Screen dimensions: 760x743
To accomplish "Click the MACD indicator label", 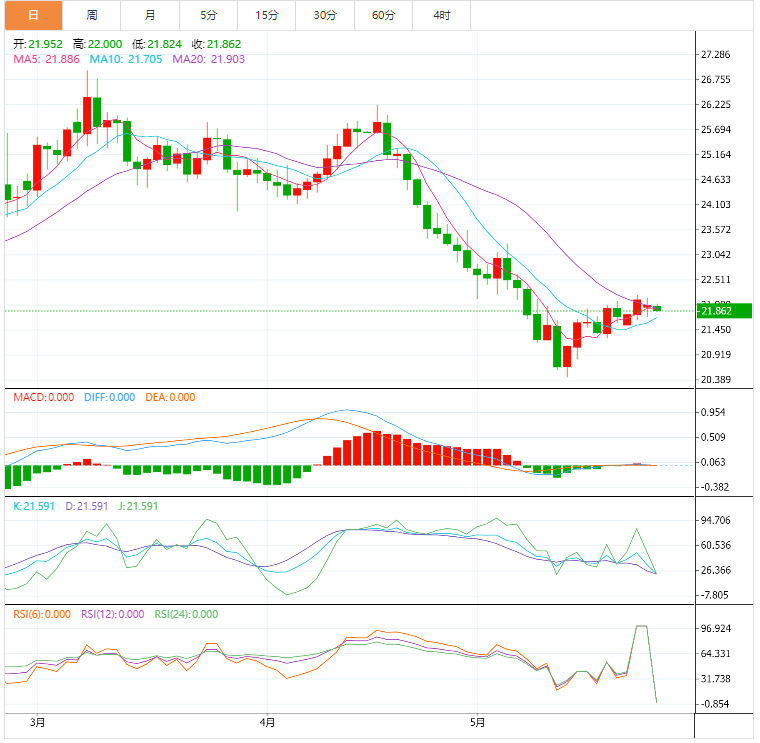I will [x=43, y=397].
